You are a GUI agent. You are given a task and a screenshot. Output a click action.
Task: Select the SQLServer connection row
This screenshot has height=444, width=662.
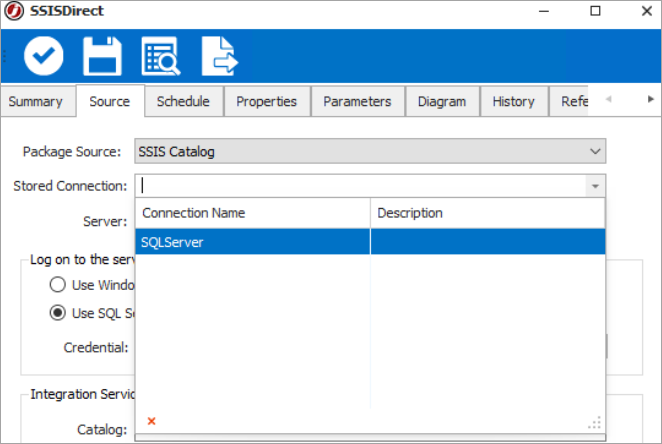click(x=370, y=242)
